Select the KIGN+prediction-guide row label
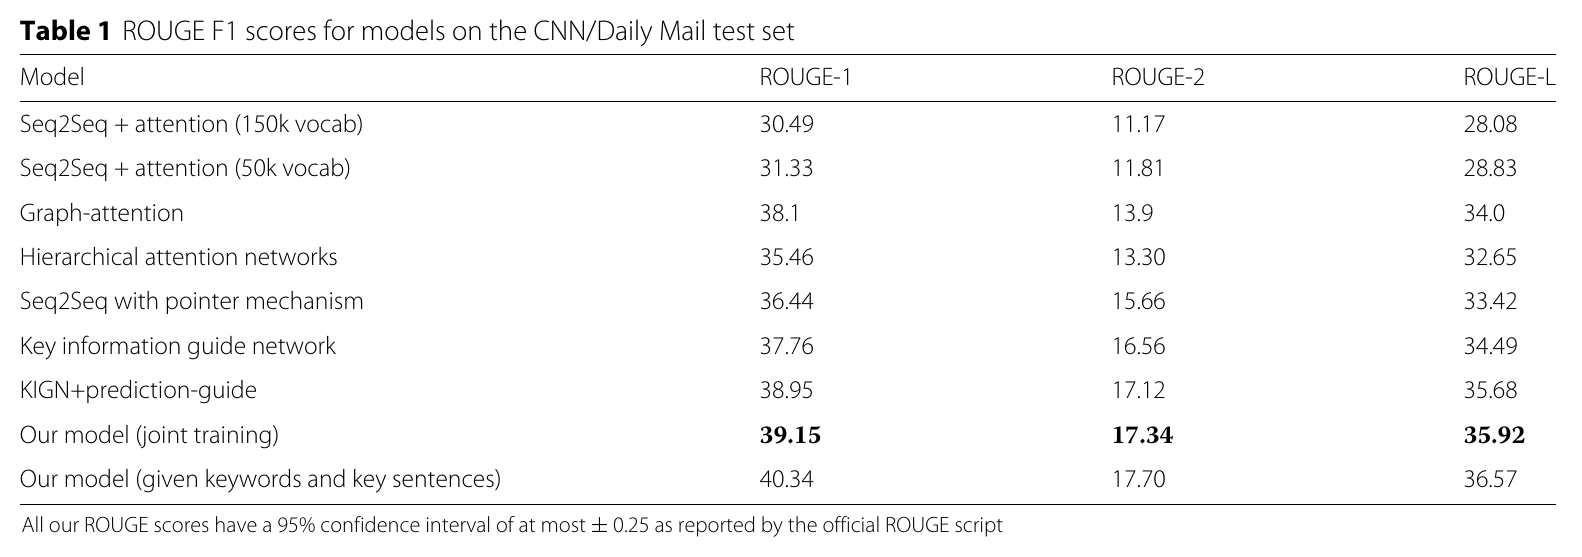 tap(138, 390)
